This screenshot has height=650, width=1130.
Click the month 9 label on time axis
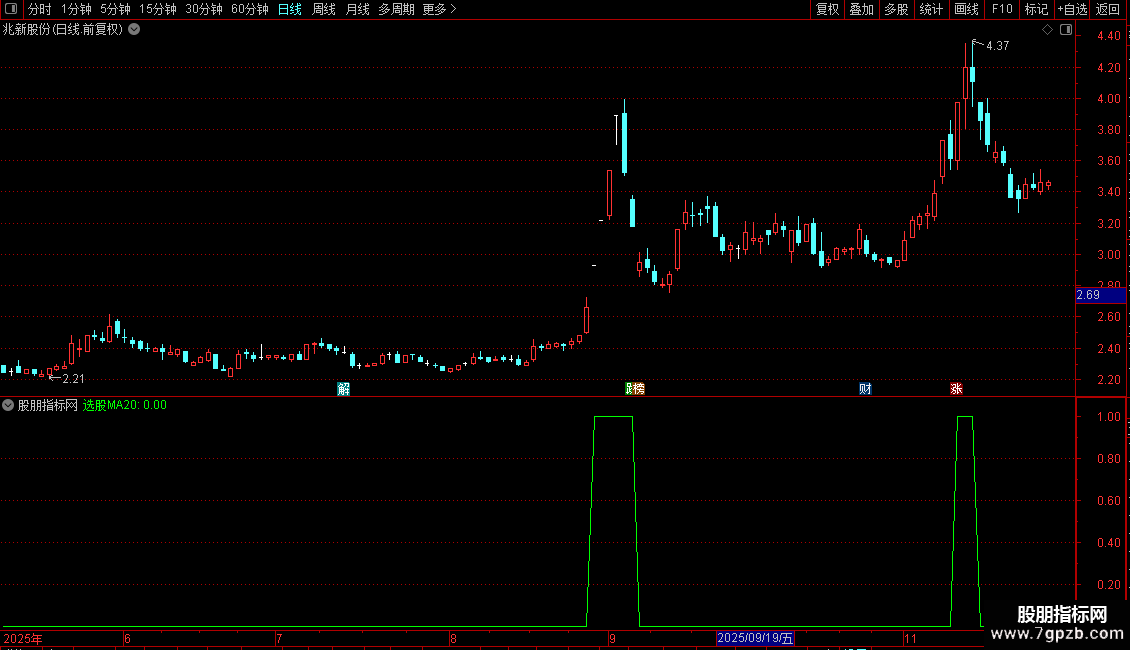(x=612, y=638)
